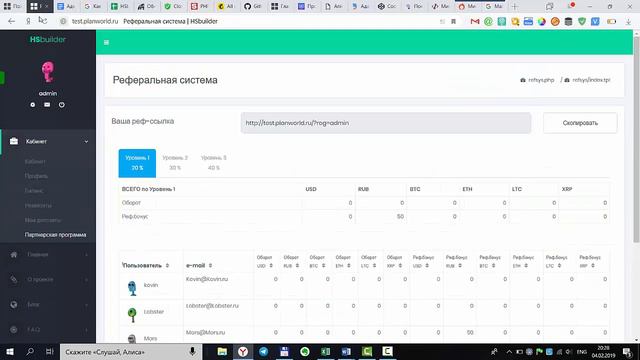The width and height of the screenshot is (640, 360).
Task: Open Кабинет submenu item
Action: 35,162
